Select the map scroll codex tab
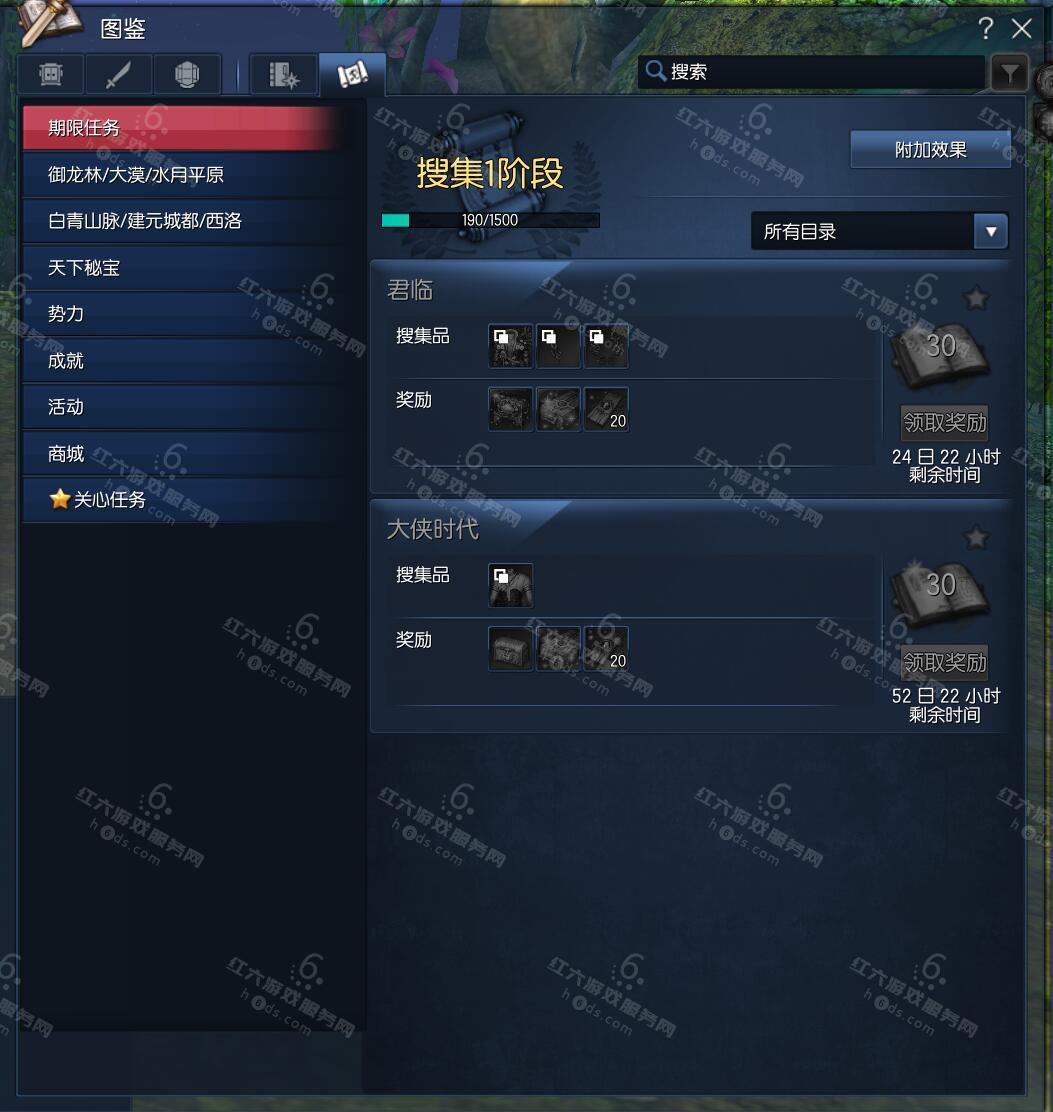 (352, 74)
